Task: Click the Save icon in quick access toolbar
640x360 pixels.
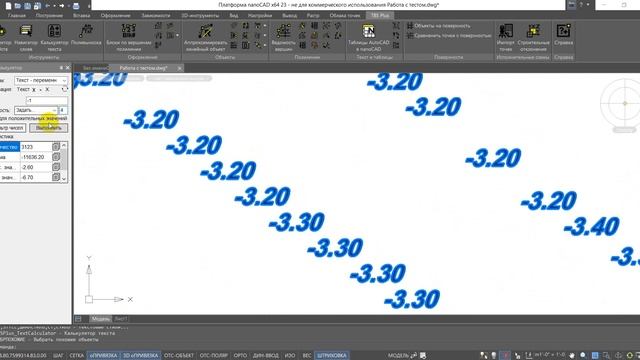Action: coord(27,6)
